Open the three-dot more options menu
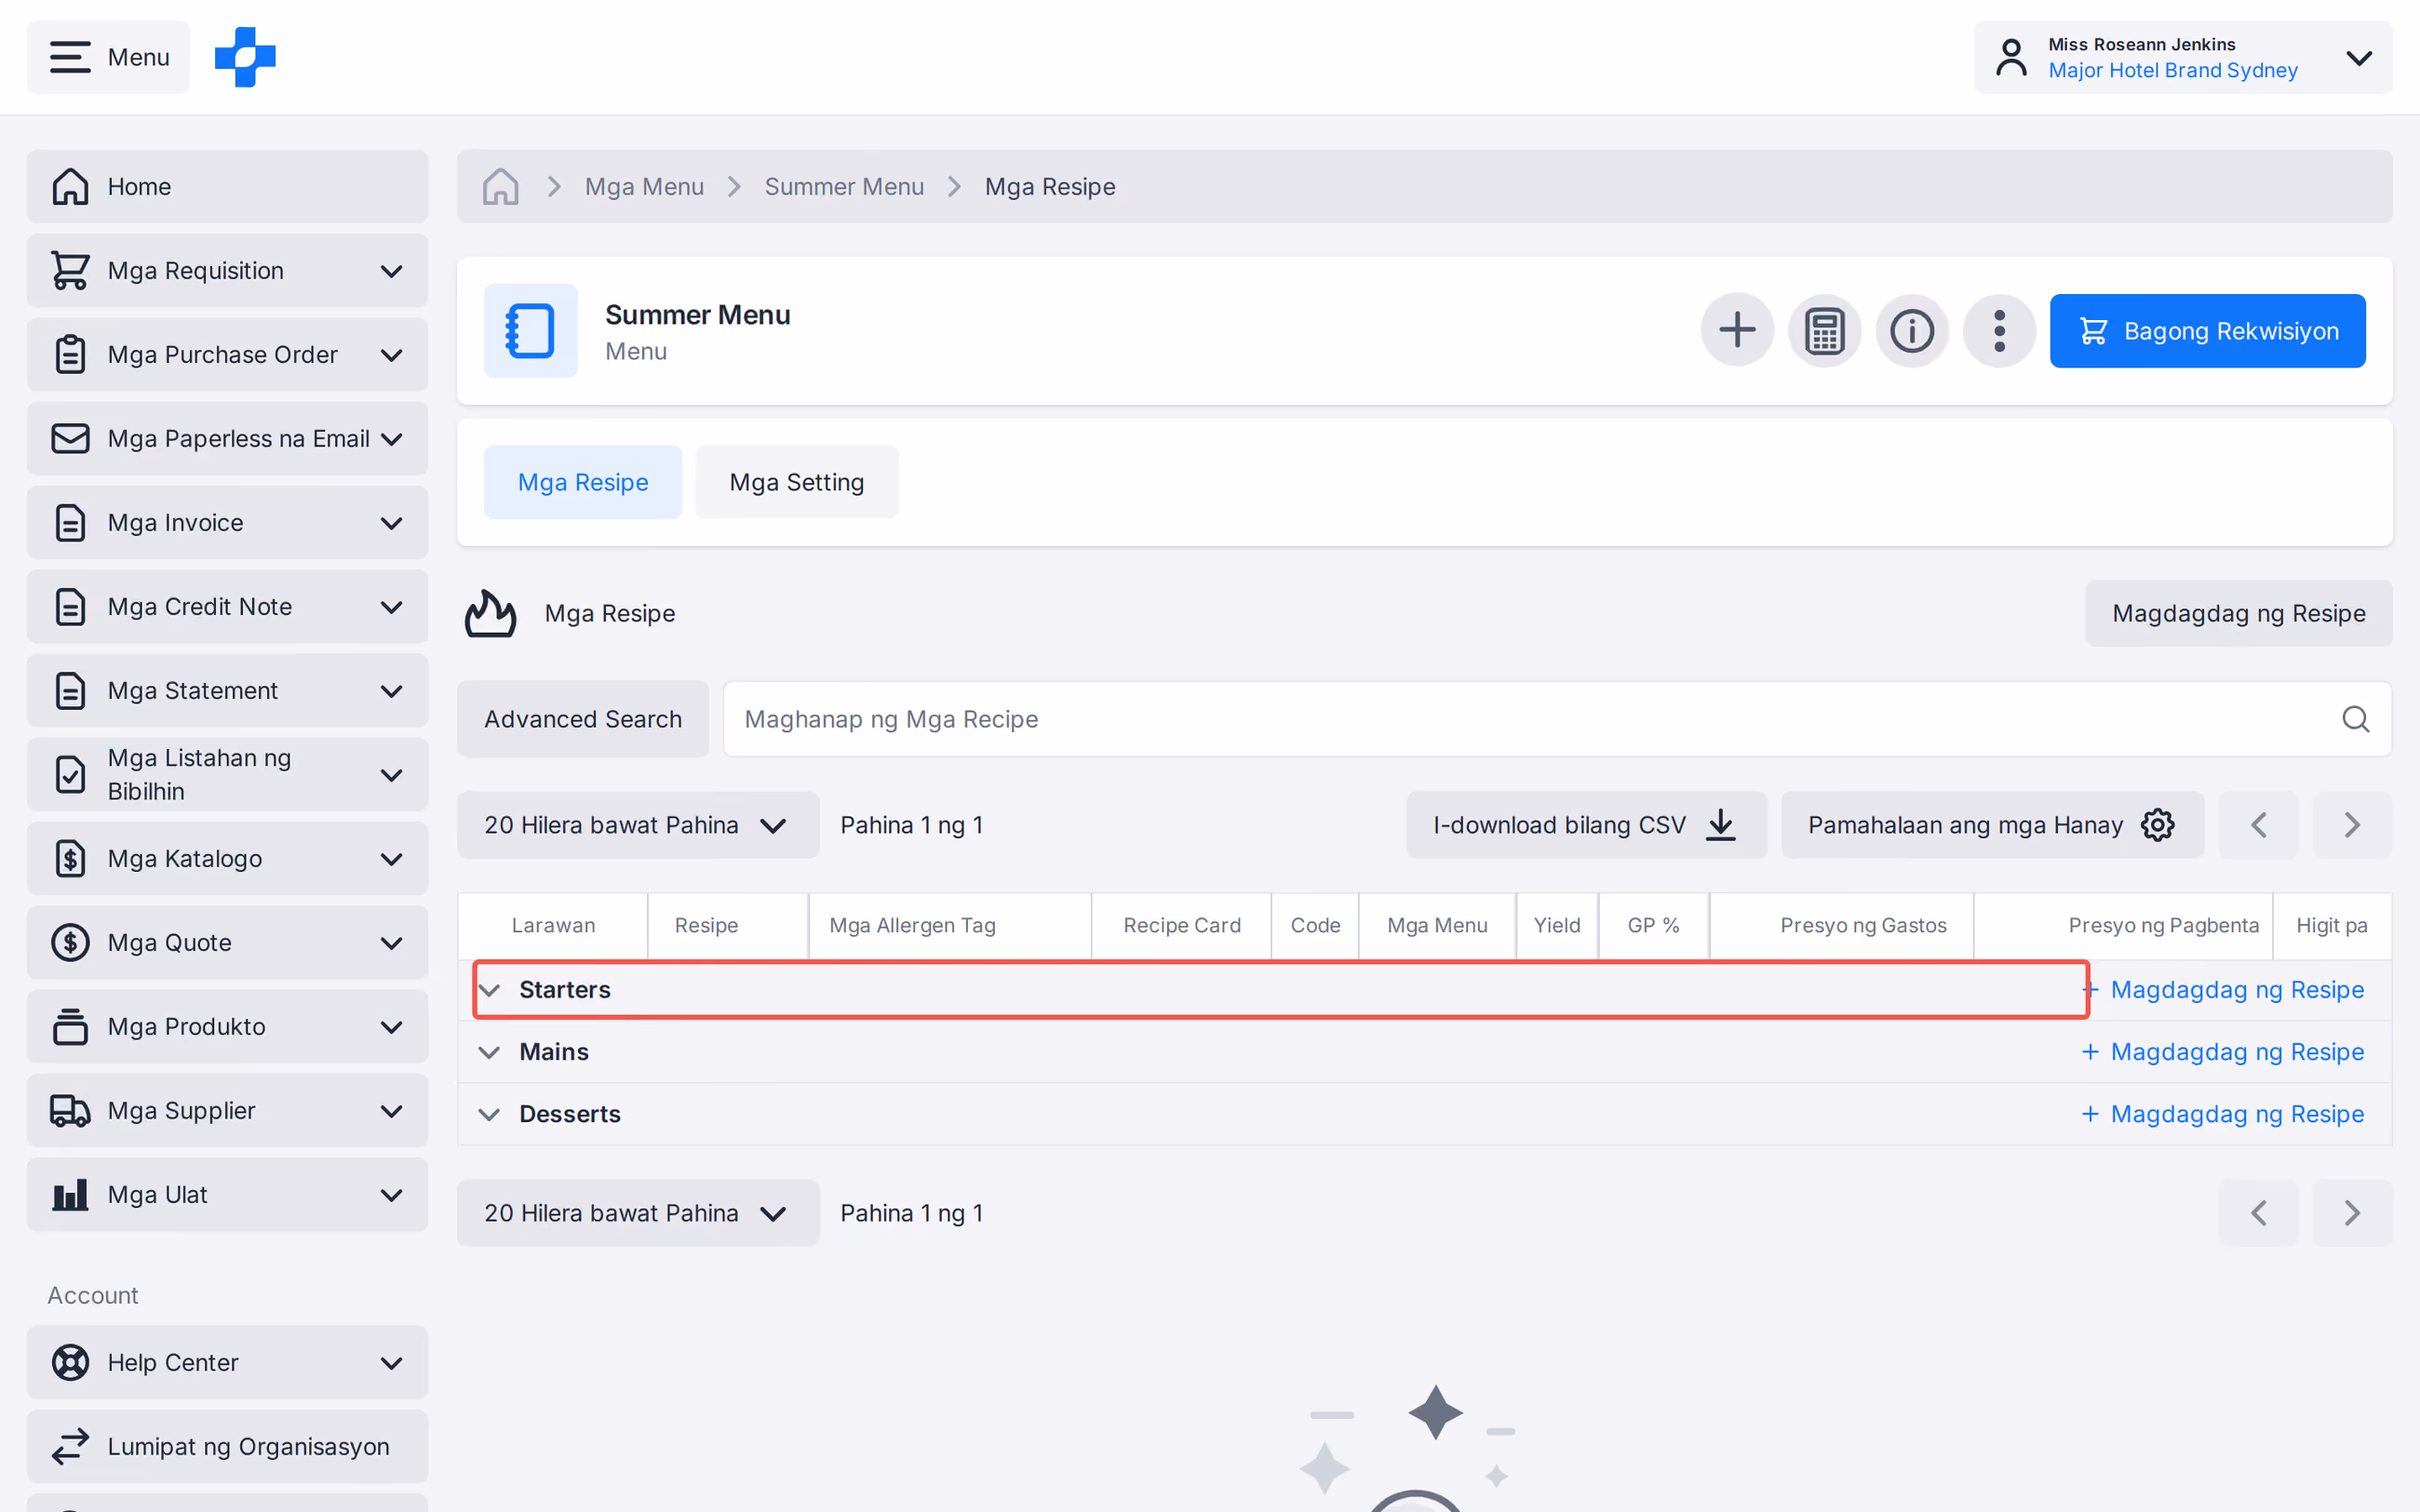Screen dimensions: 2420x1512 click(1999, 330)
